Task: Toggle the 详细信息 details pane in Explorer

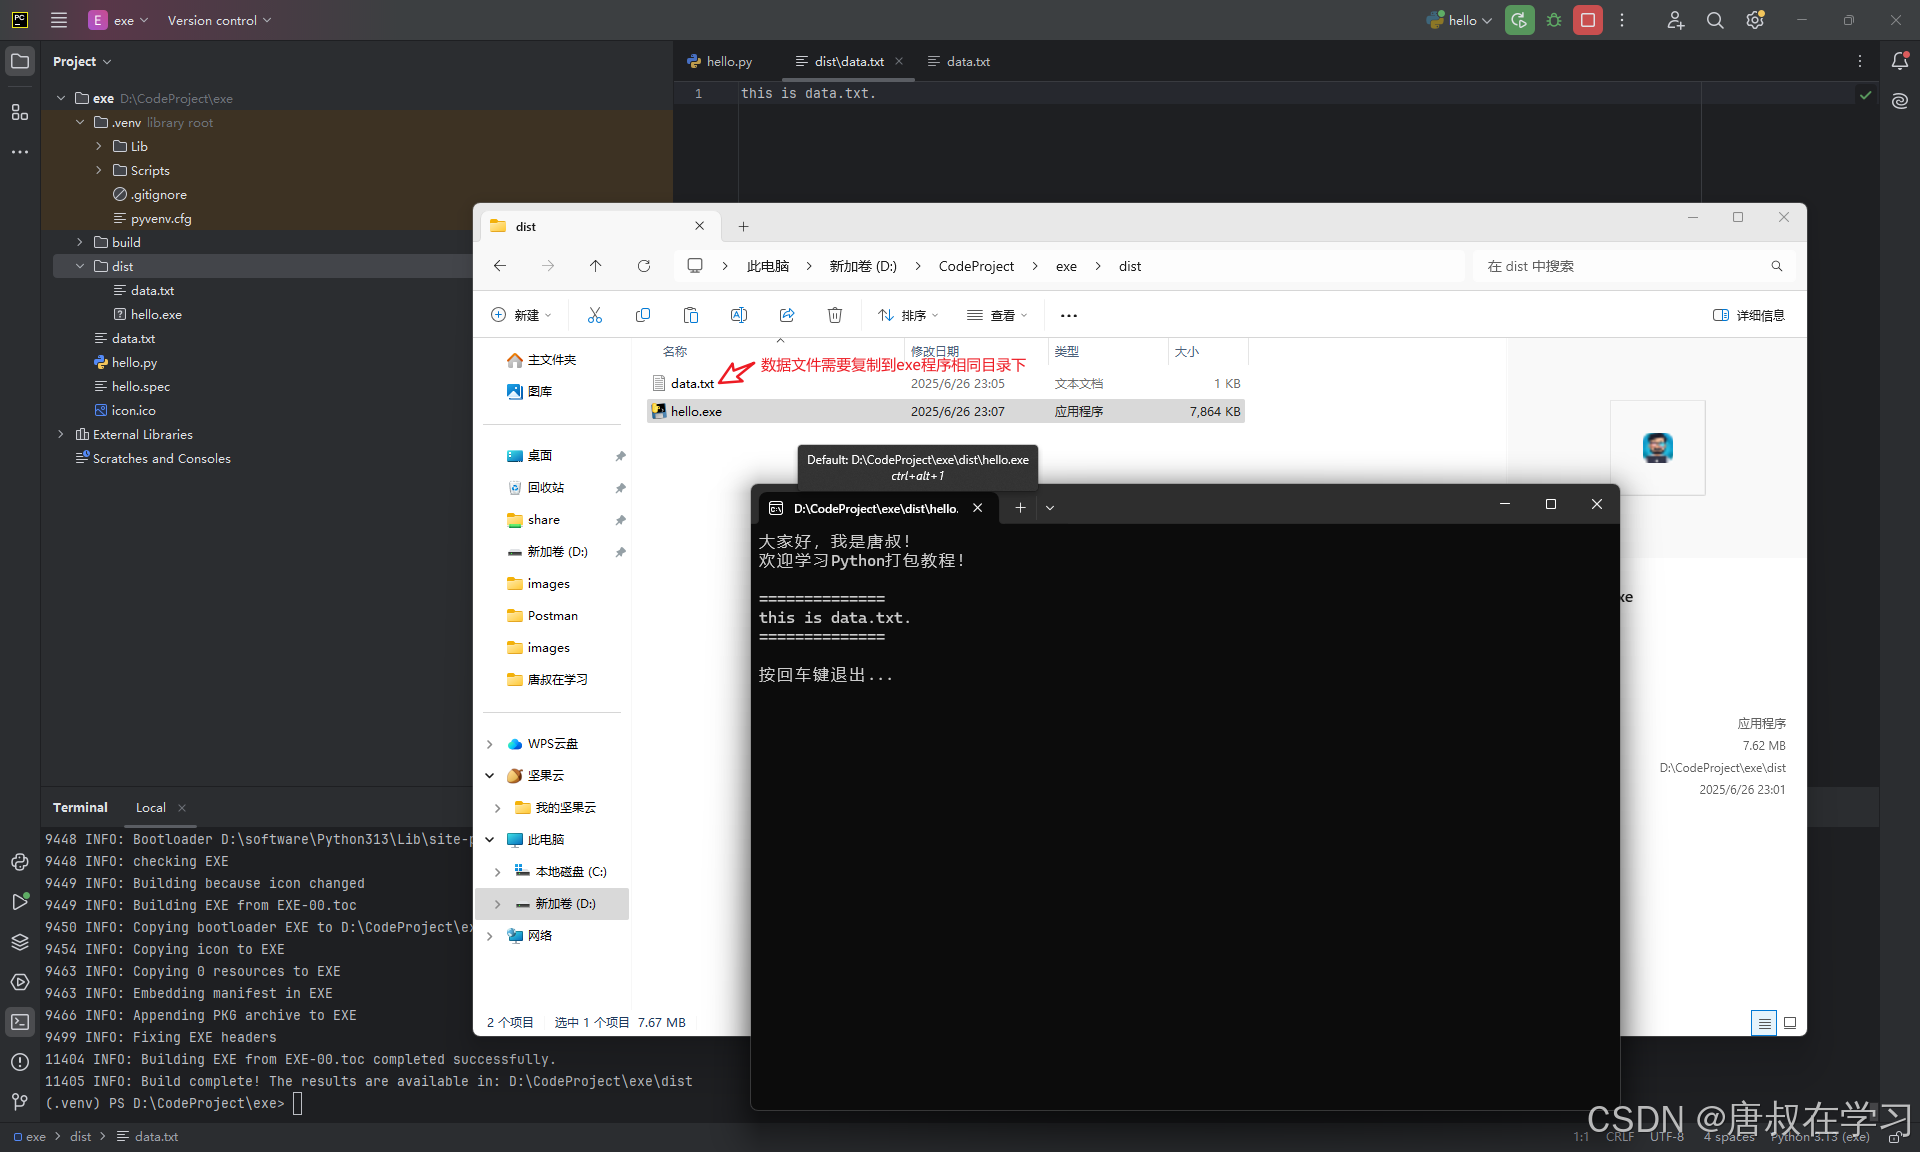Action: tap(1747, 315)
